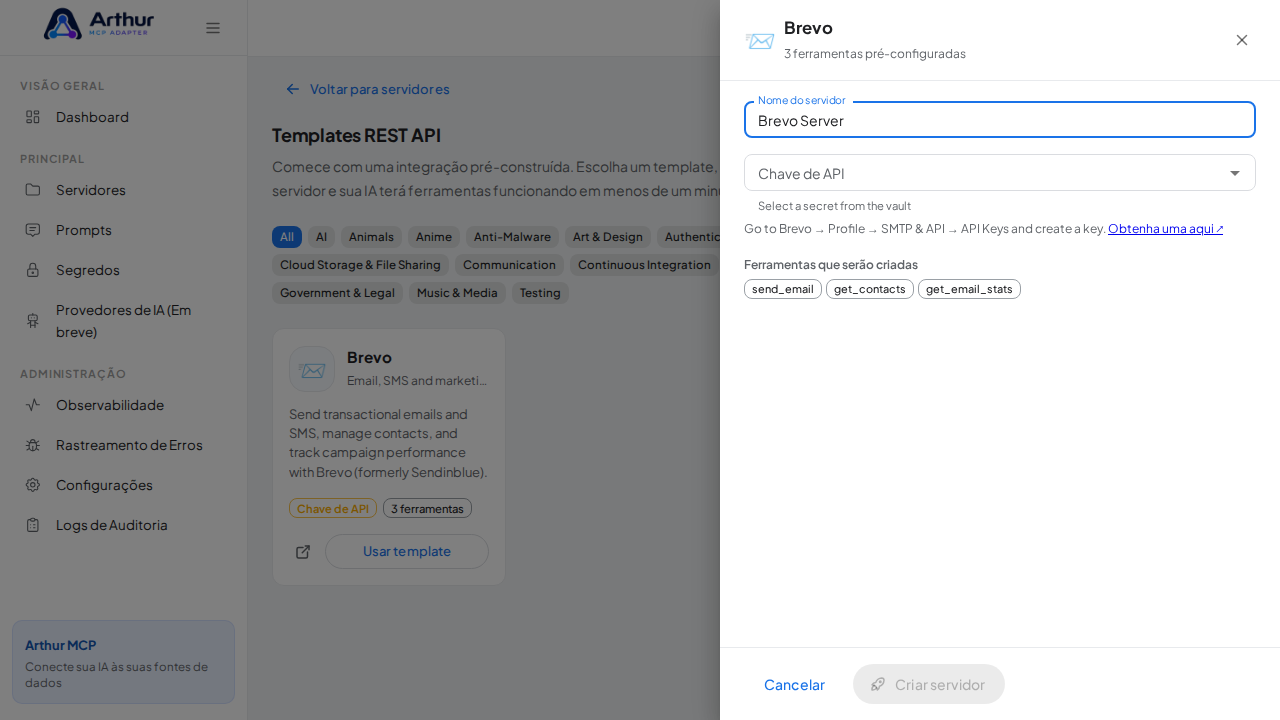
Task: Toggle the sidebar hamburger menu icon
Action: click(x=213, y=28)
